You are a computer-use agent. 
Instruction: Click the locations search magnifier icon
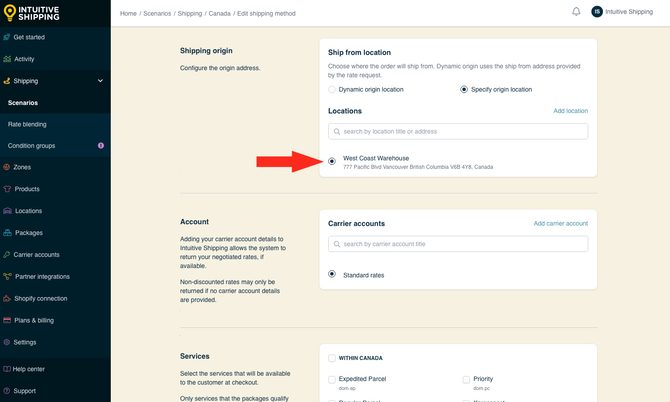coord(337,132)
